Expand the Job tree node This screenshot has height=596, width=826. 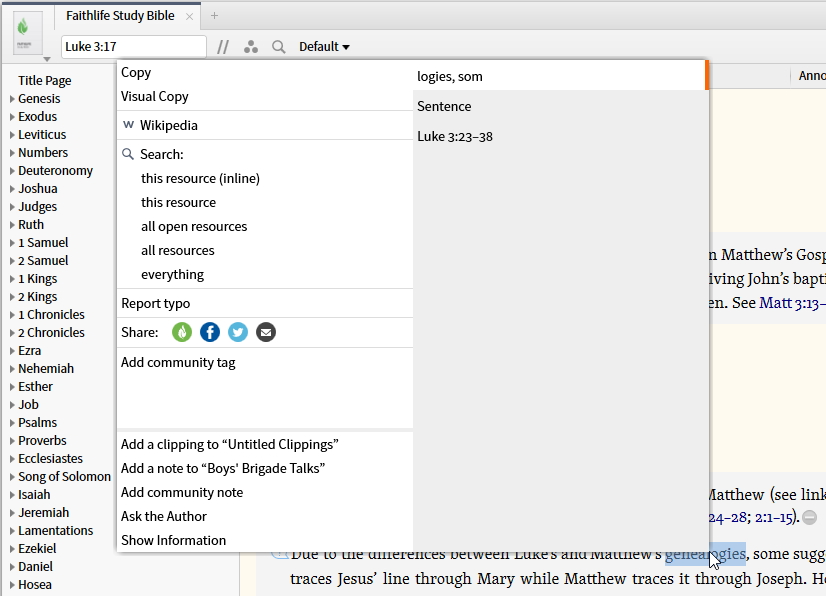click(x=12, y=405)
